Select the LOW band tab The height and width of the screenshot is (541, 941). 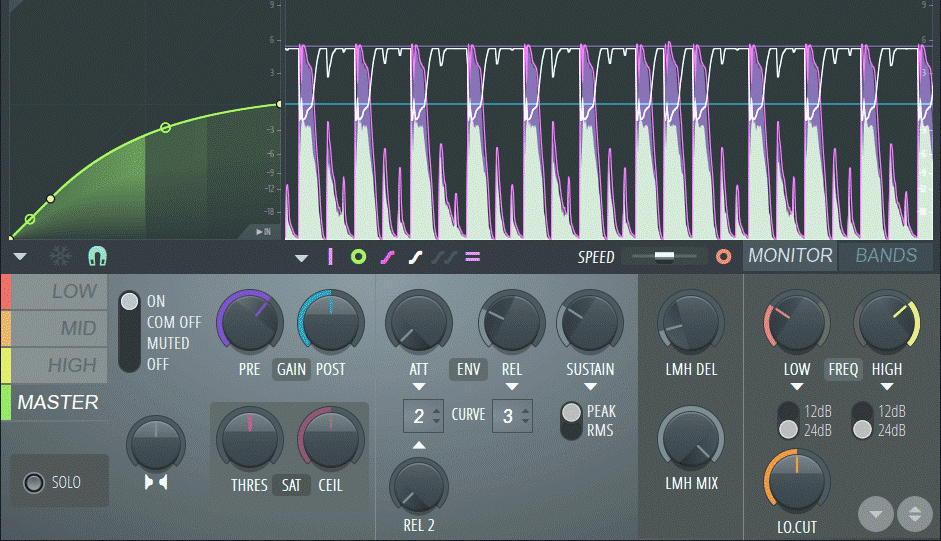54,291
